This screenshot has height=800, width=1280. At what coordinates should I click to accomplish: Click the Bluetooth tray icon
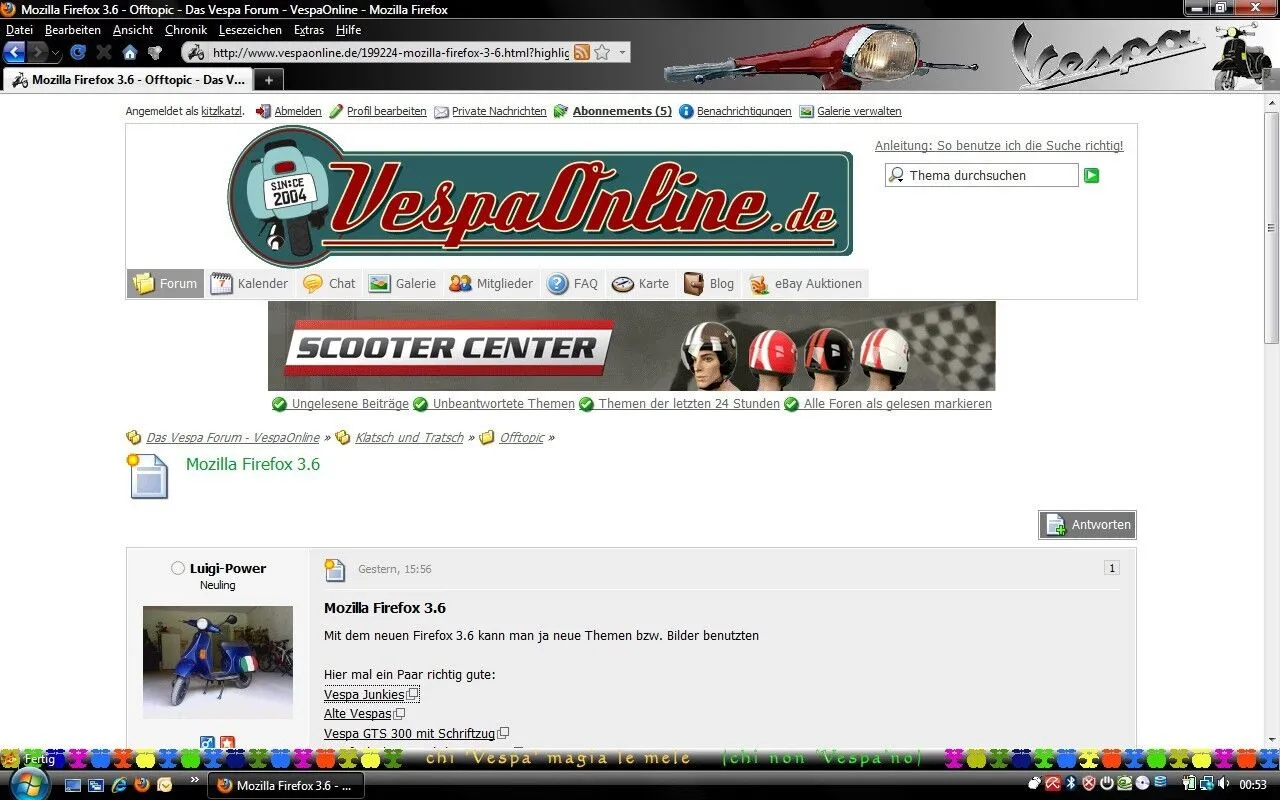click(1070, 784)
